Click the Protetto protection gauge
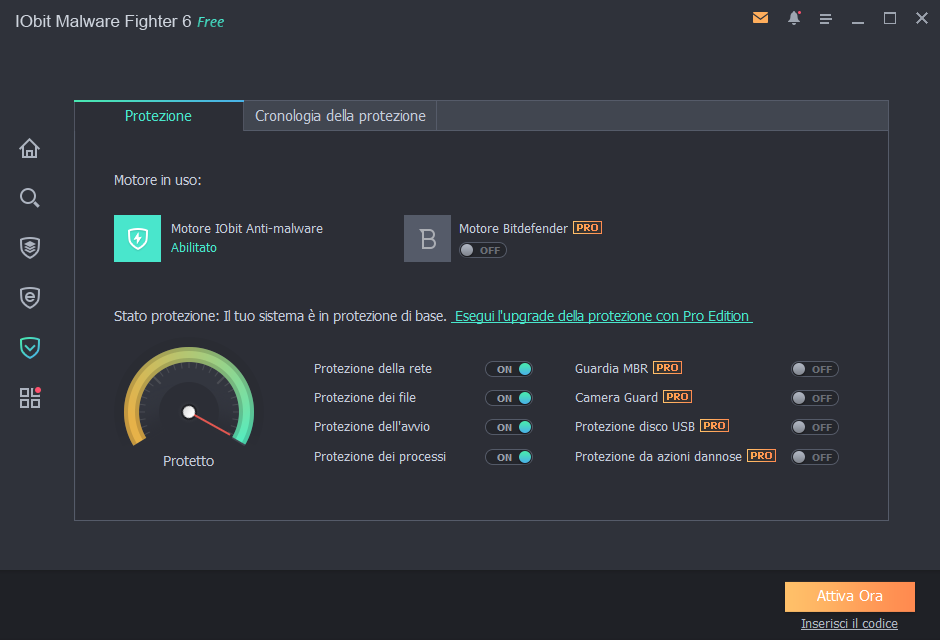This screenshot has height=640, width=940. (189, 405)
